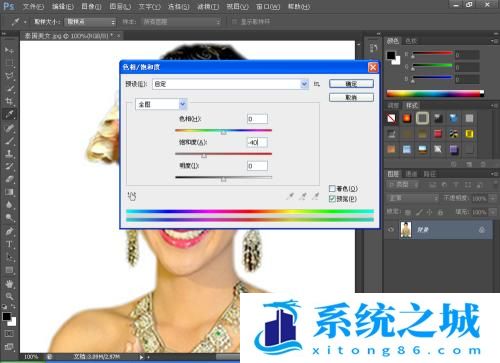Toggle lock transparent pixels in the Layers panel
Viewport: 500px width, 363px height.
pos(408,212)
